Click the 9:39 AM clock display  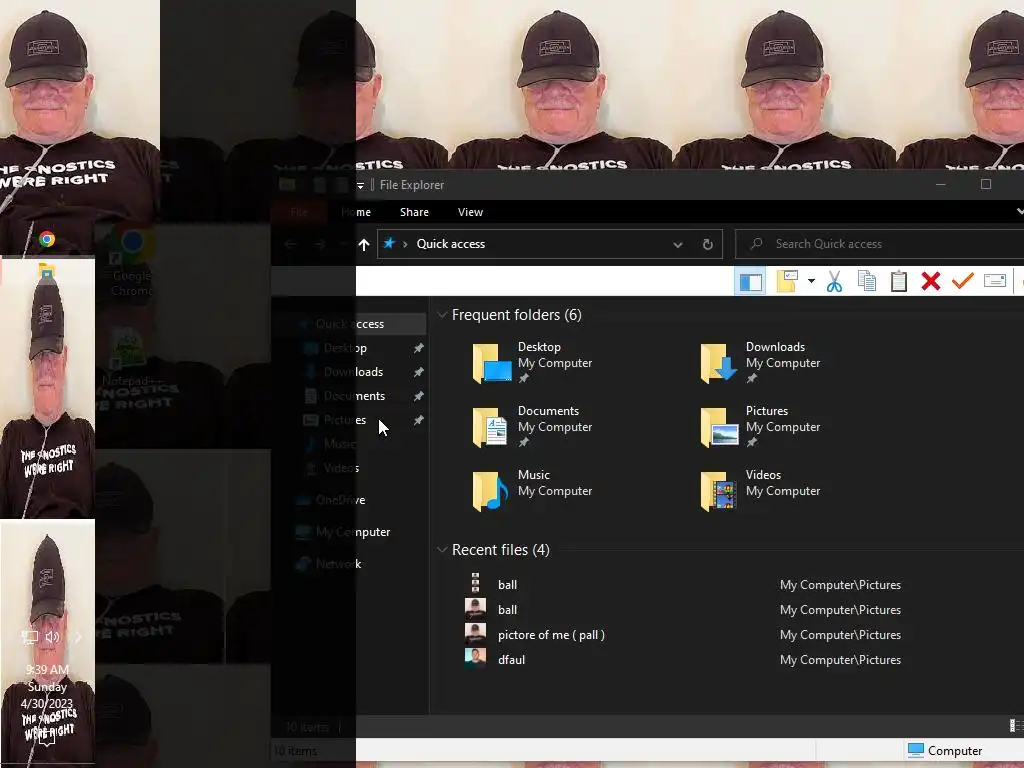(47, 669)
